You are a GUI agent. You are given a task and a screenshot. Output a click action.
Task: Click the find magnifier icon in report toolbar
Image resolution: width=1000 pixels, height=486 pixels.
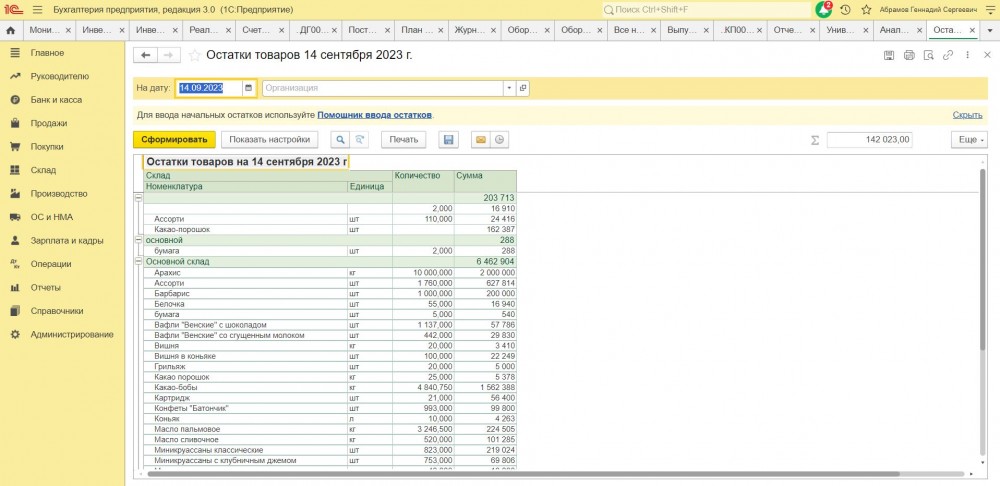click(x=341, y=140)
